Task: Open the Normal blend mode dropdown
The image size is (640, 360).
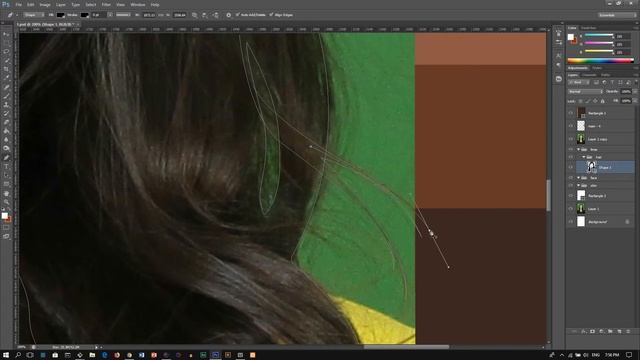Action: pos(585,91)
